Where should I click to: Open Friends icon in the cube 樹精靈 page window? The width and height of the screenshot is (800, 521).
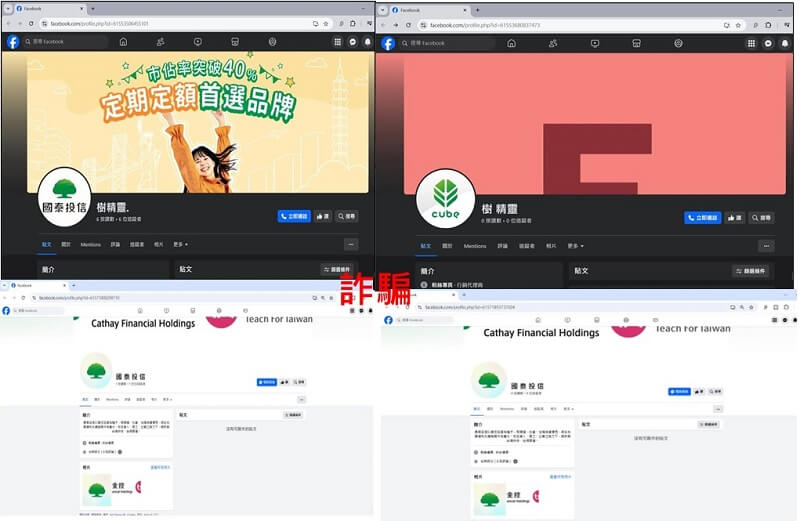(x=553, y=43)
